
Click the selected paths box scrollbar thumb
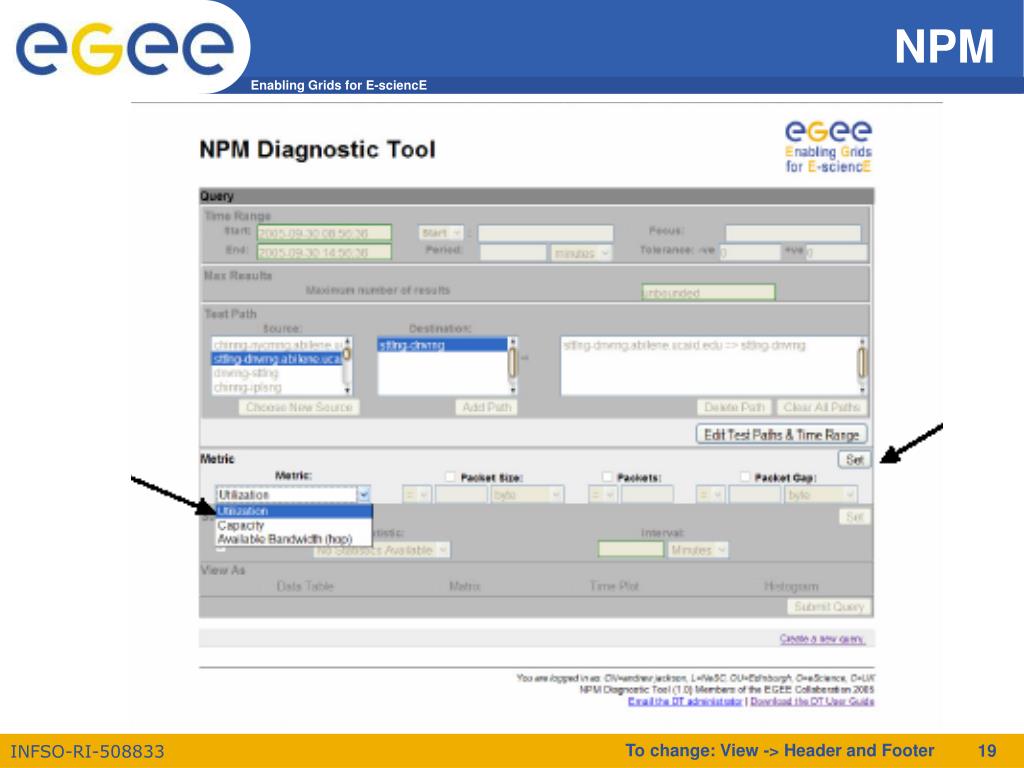863,363
